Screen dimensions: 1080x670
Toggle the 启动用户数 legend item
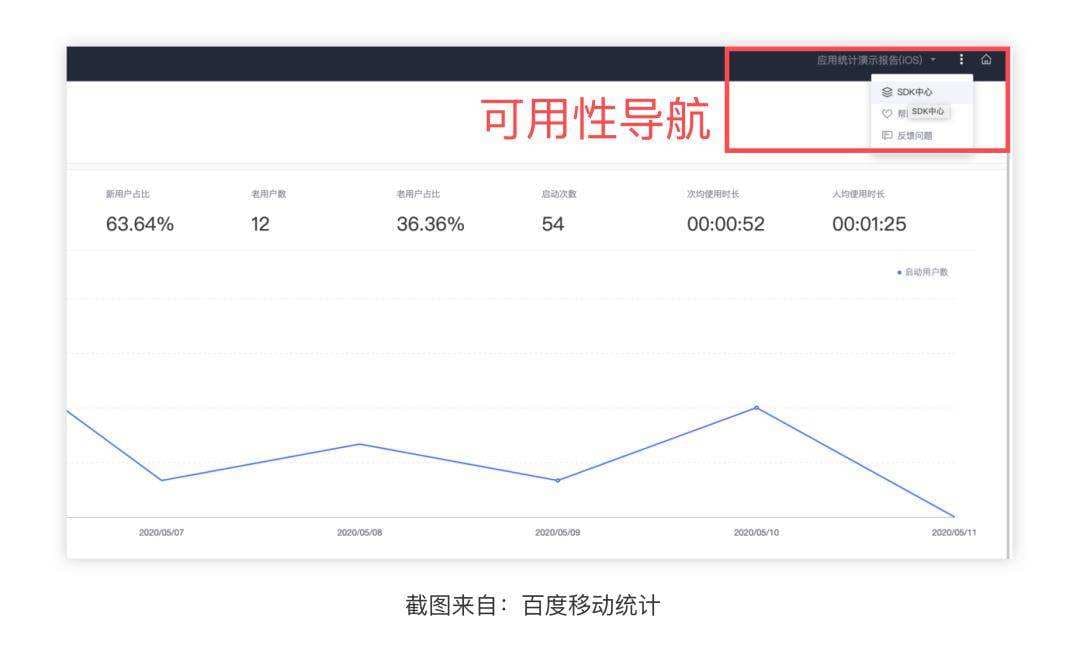(x=925, y=270)
